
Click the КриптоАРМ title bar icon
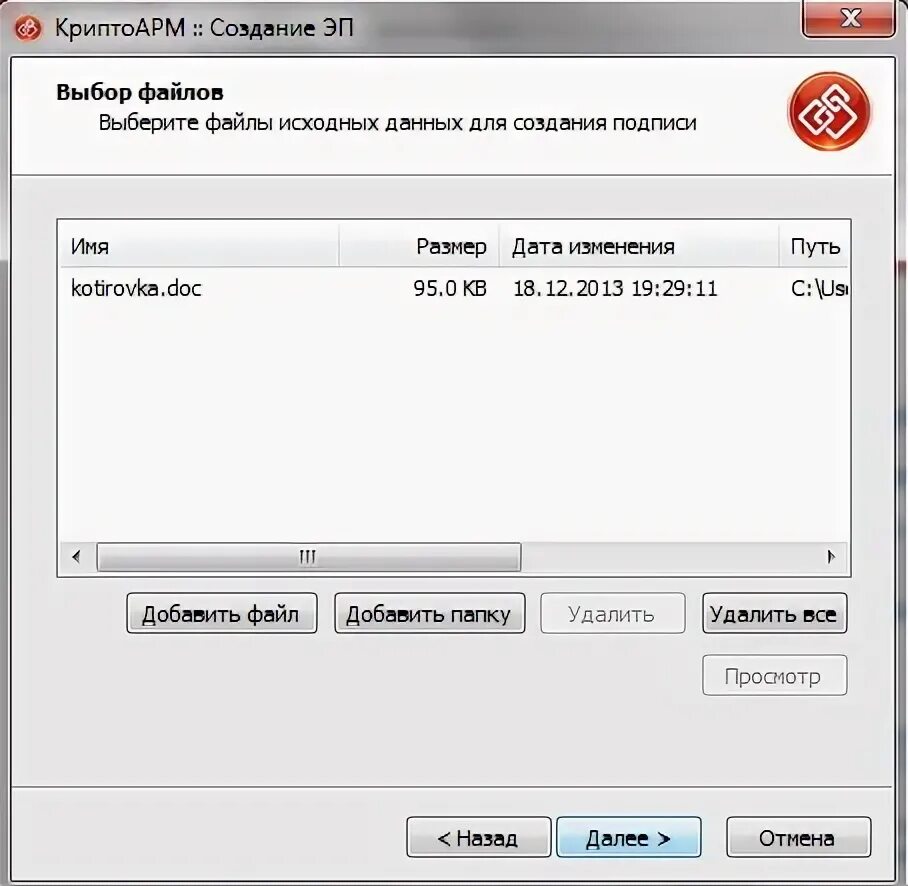pyautogui.click(x=28, y=28)
